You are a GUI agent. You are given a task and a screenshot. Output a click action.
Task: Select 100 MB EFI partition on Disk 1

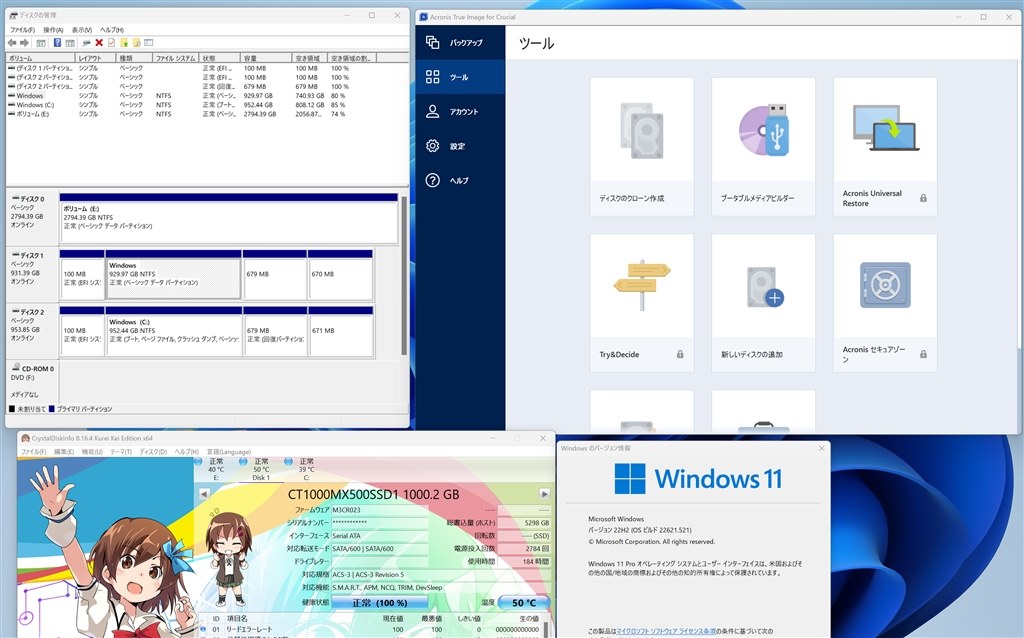tap(82, 274)
